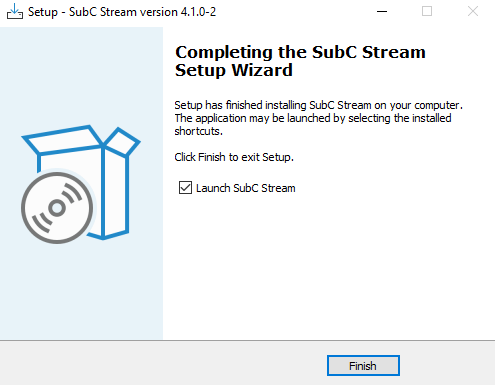
Task: Close the Setup wizard window
Action: coord(473,11)
